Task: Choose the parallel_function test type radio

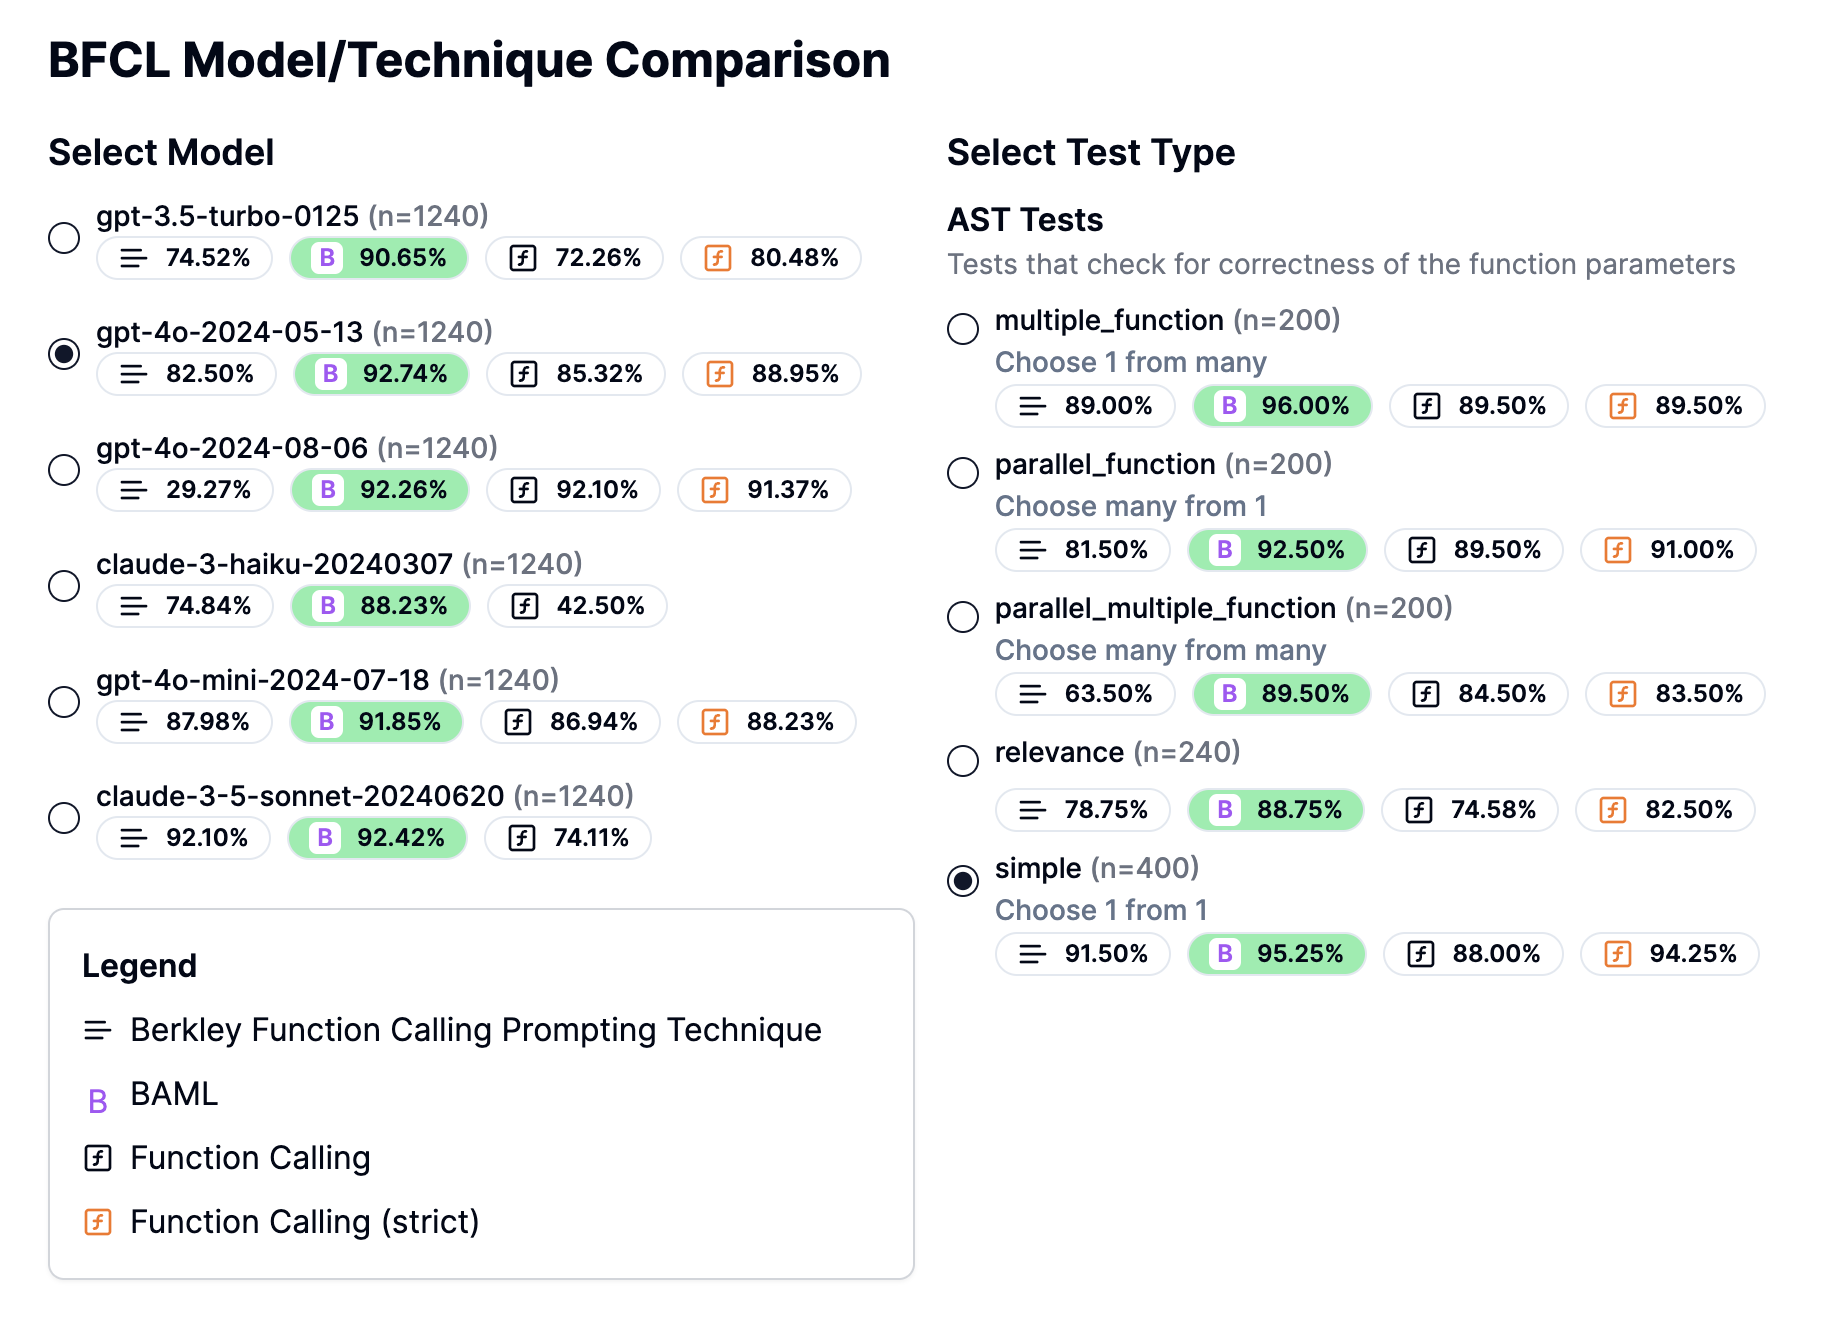Action: [963, 472]
